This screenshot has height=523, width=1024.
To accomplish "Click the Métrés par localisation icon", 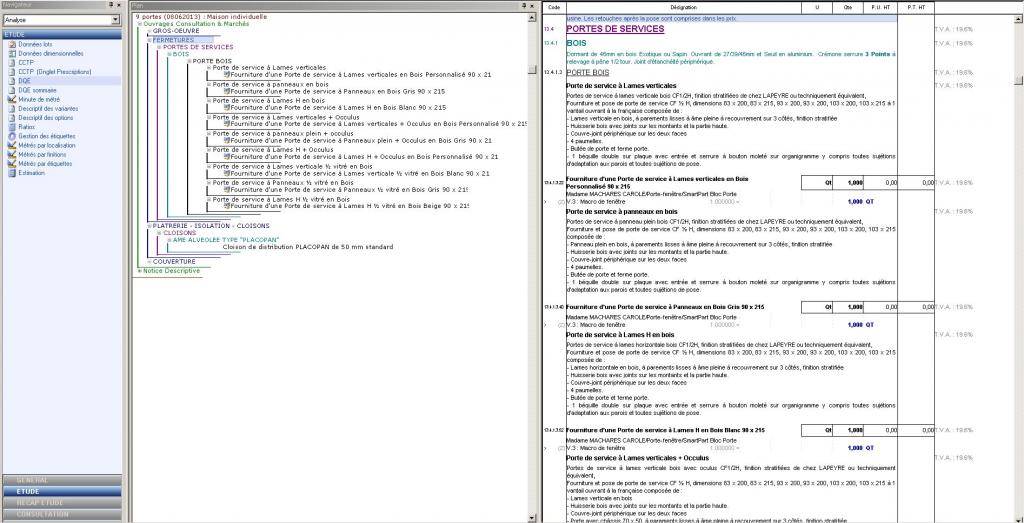I will pos(12,145).
